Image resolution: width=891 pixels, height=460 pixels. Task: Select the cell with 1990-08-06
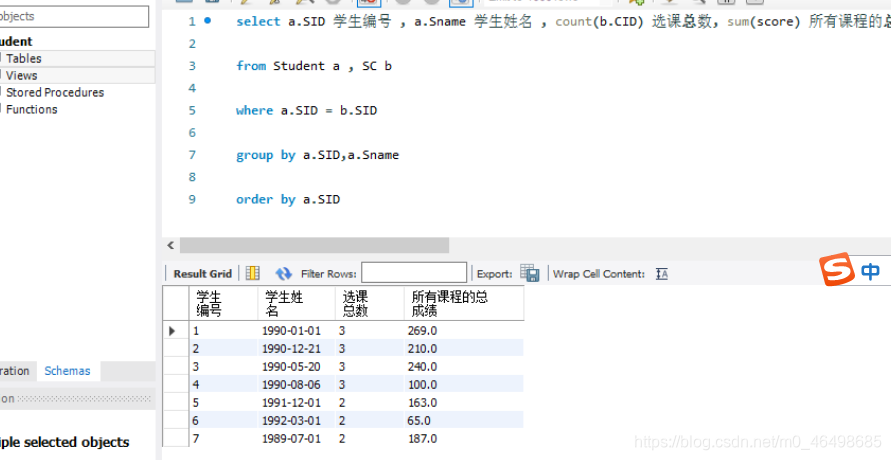tap(297, 384)
